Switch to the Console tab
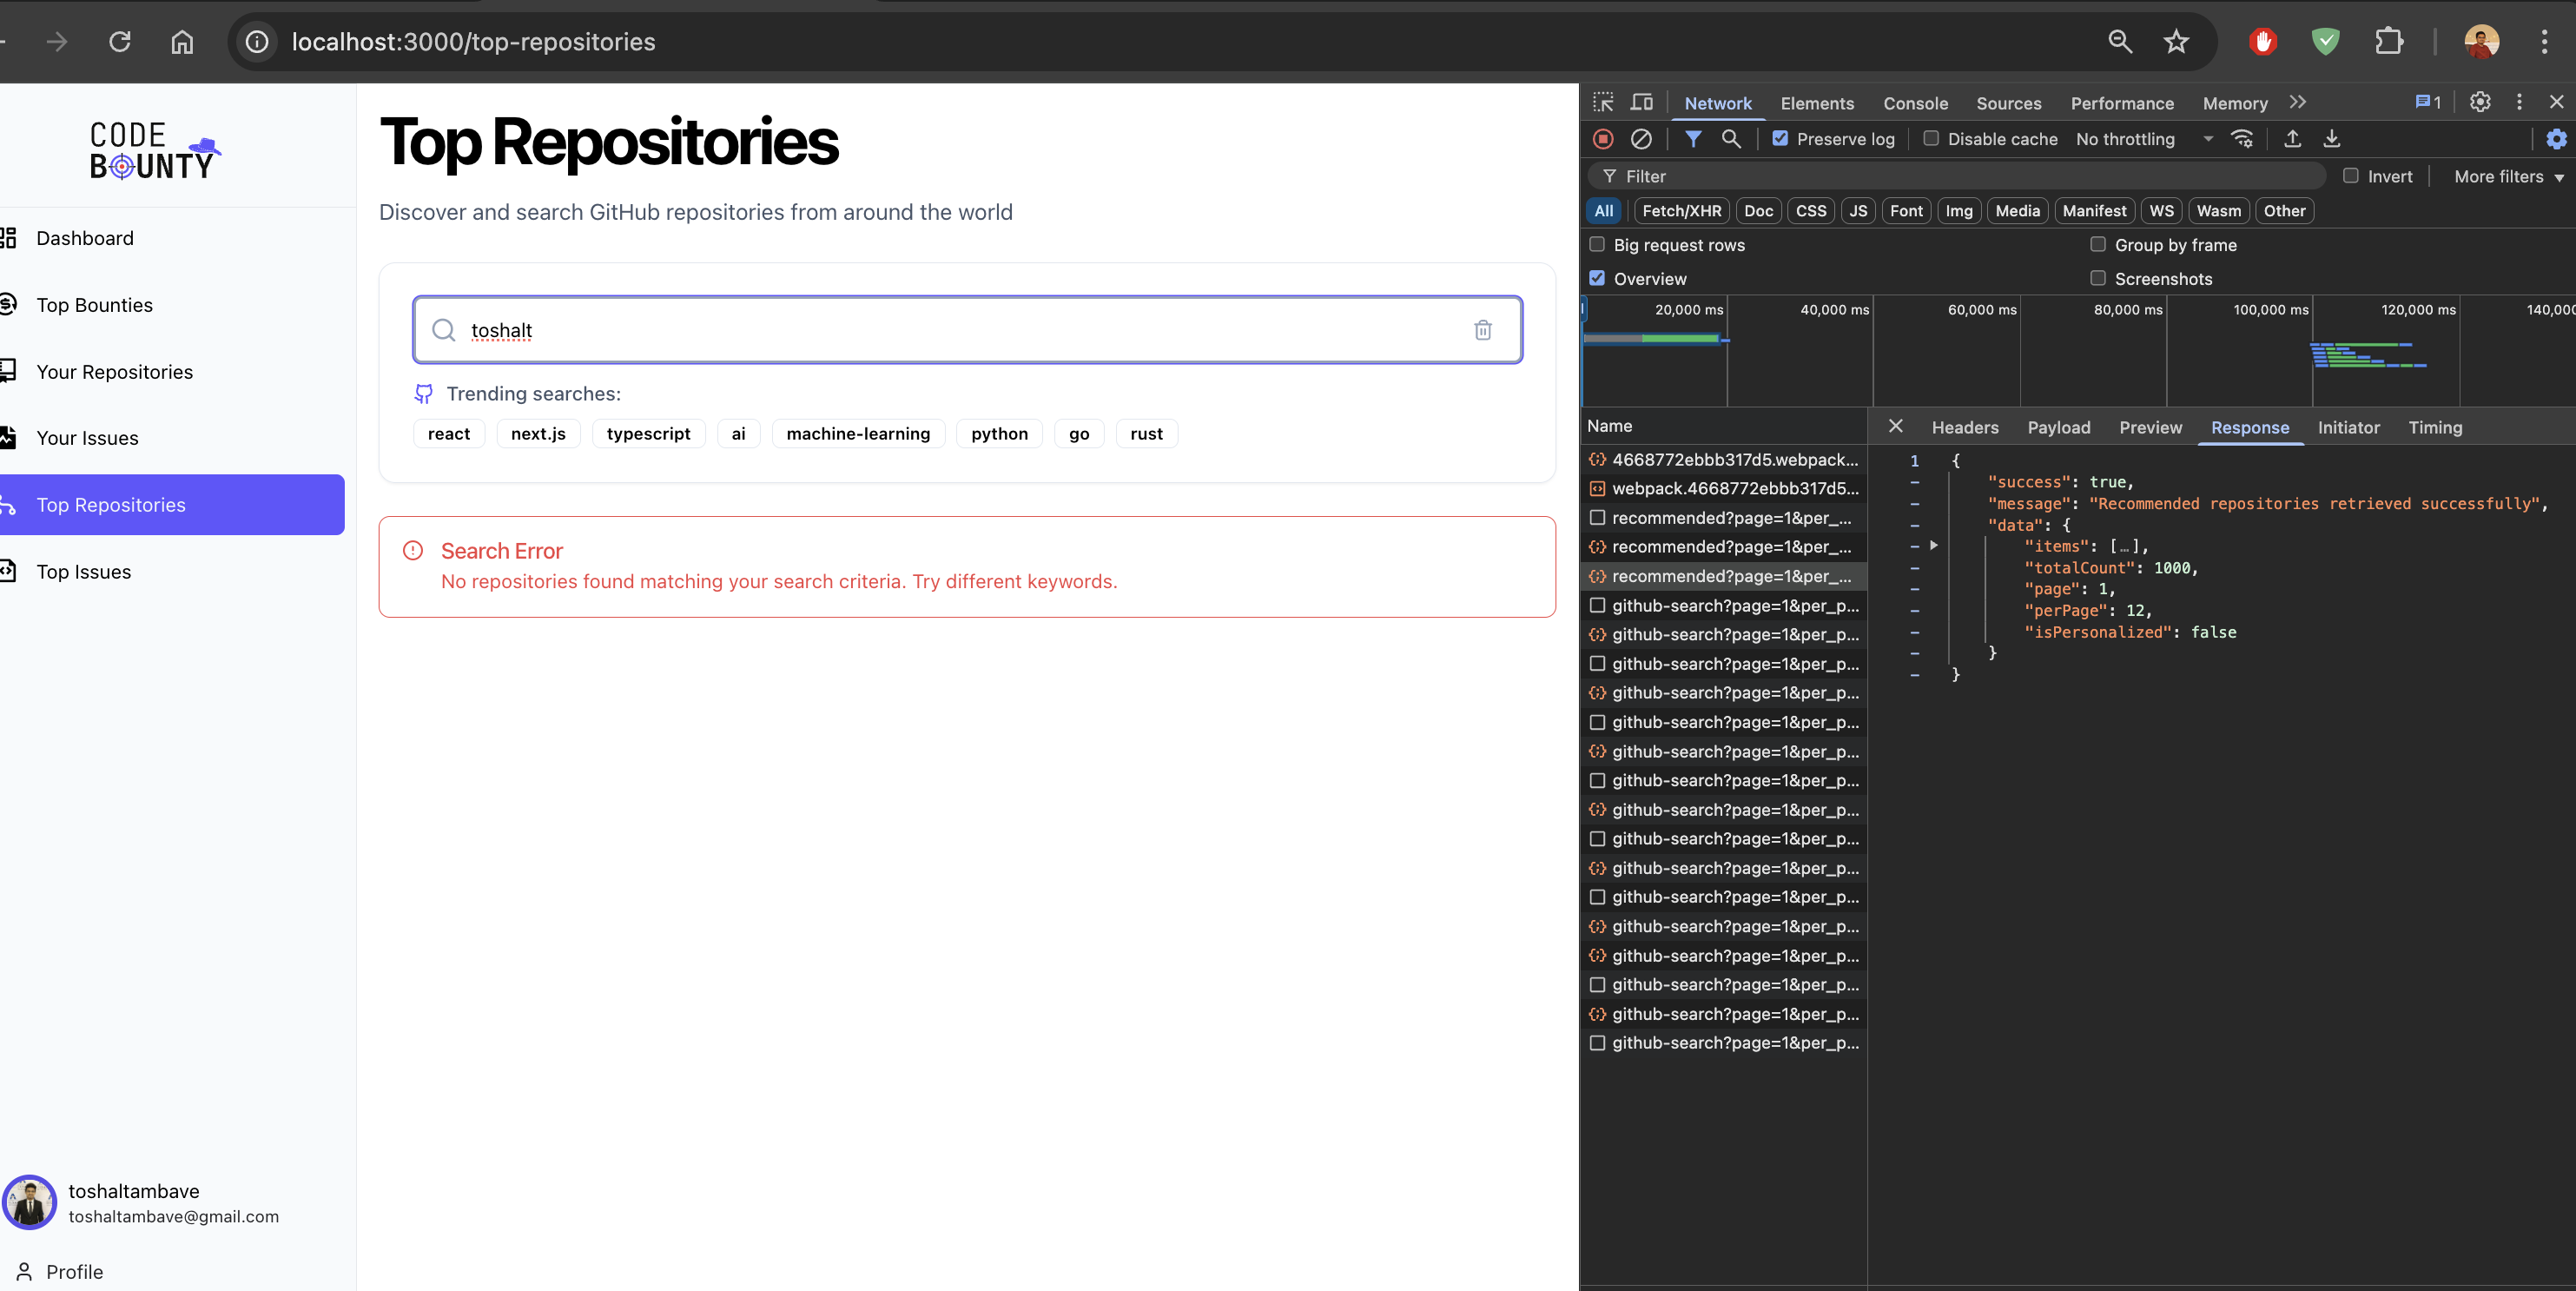Image resolution: width=2576 pixels, height=1291 pixels. 1915,103
